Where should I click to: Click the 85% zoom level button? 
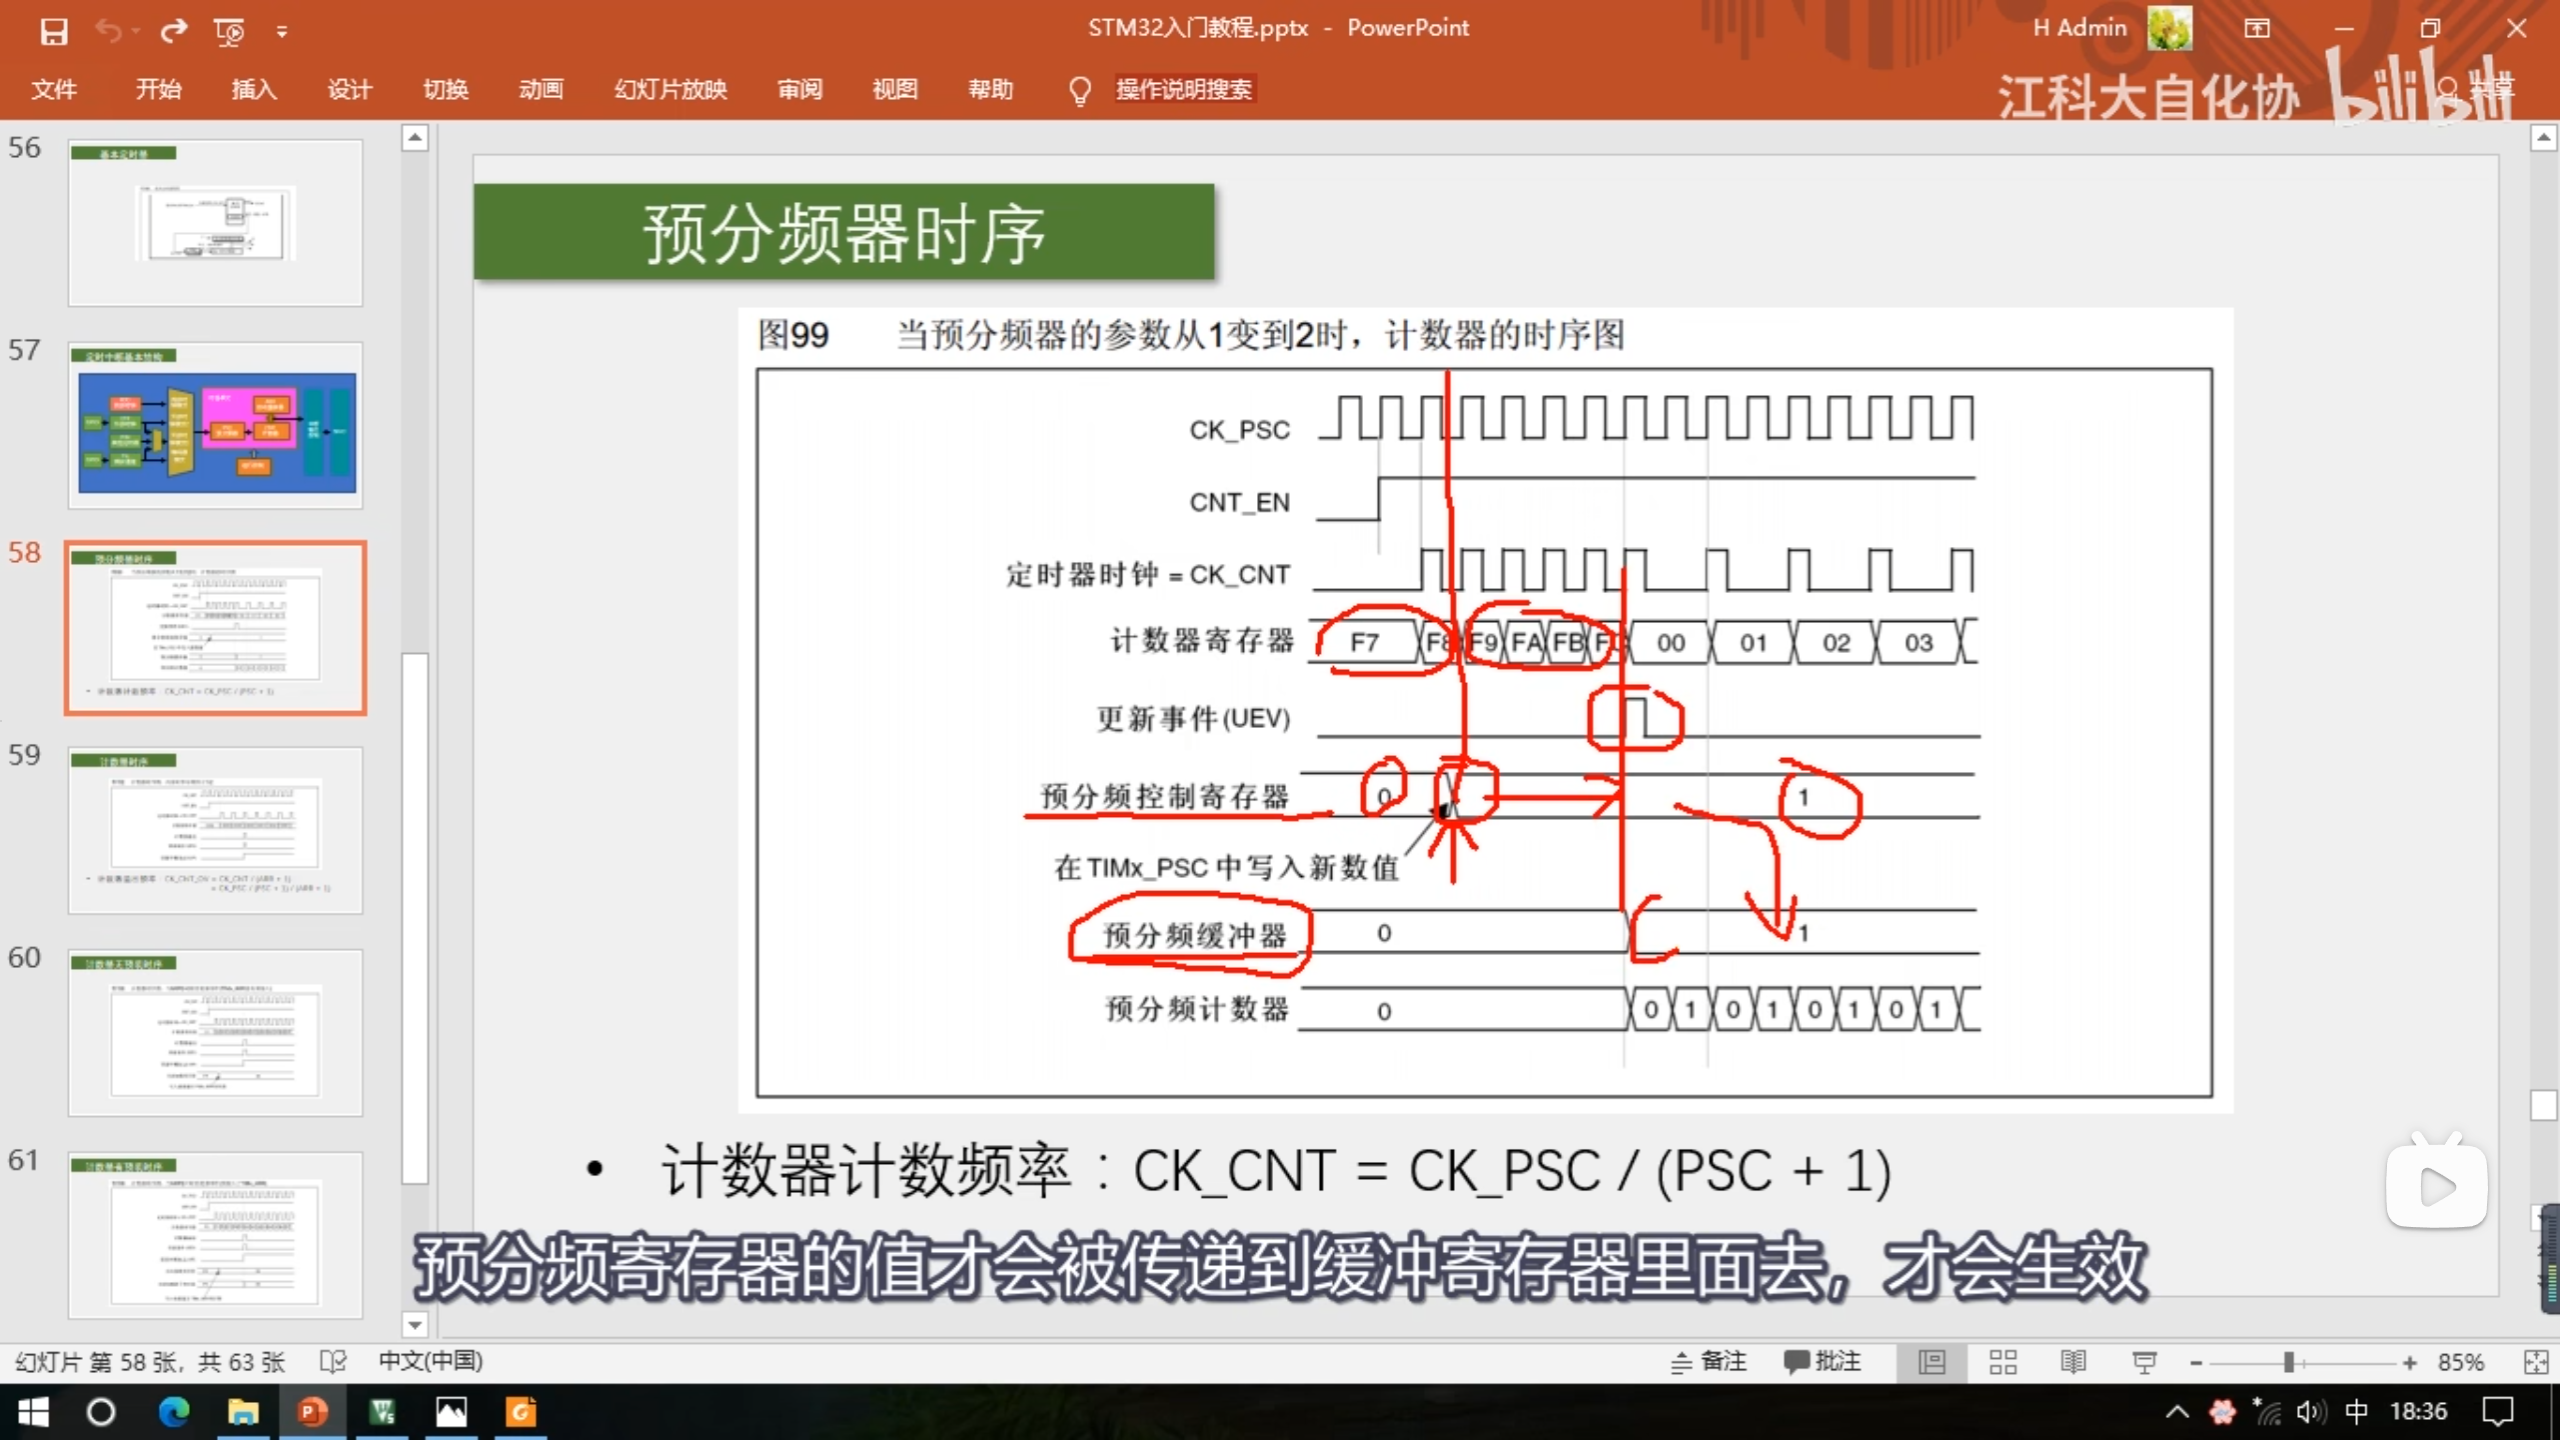pyautogui.click(x=2460, y=1362)
